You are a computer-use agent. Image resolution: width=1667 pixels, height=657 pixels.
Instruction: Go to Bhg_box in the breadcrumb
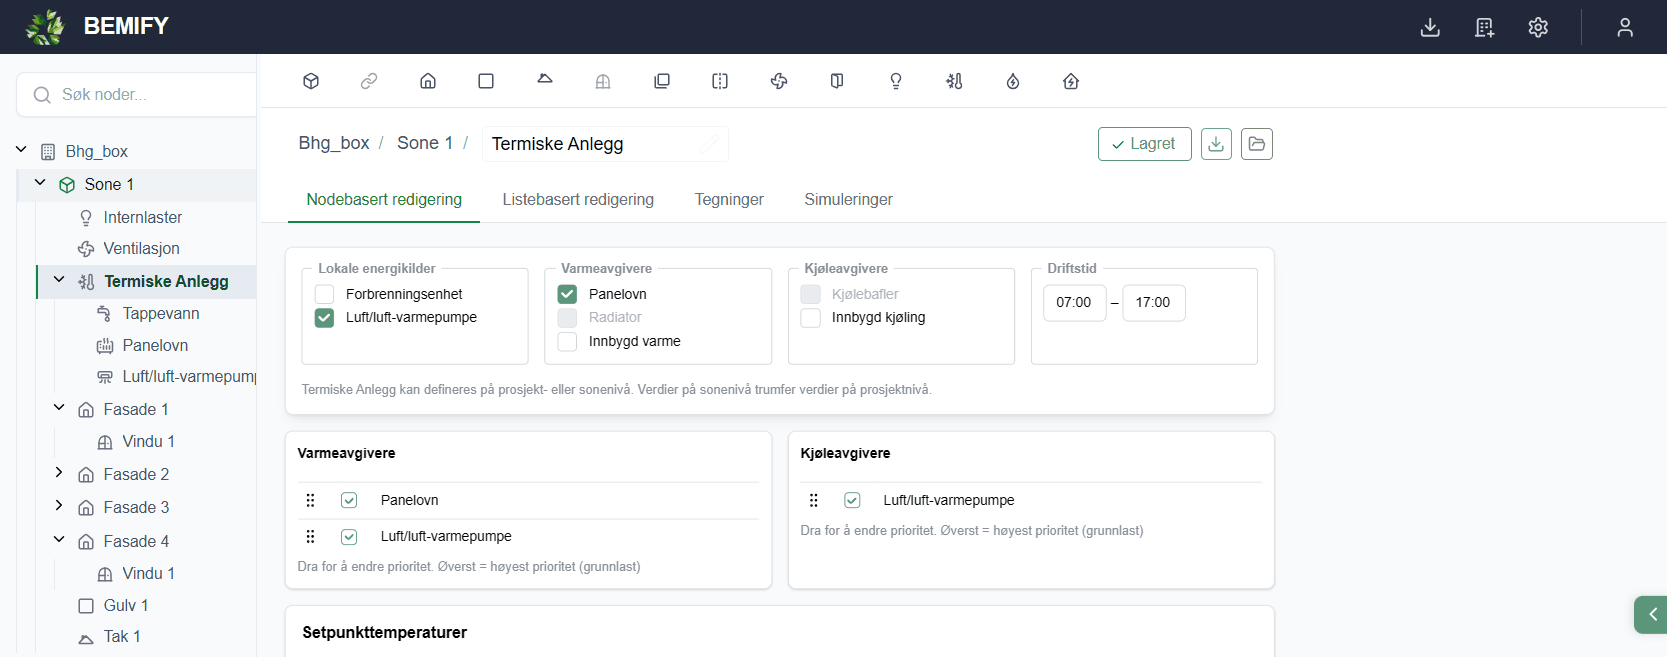334,143
